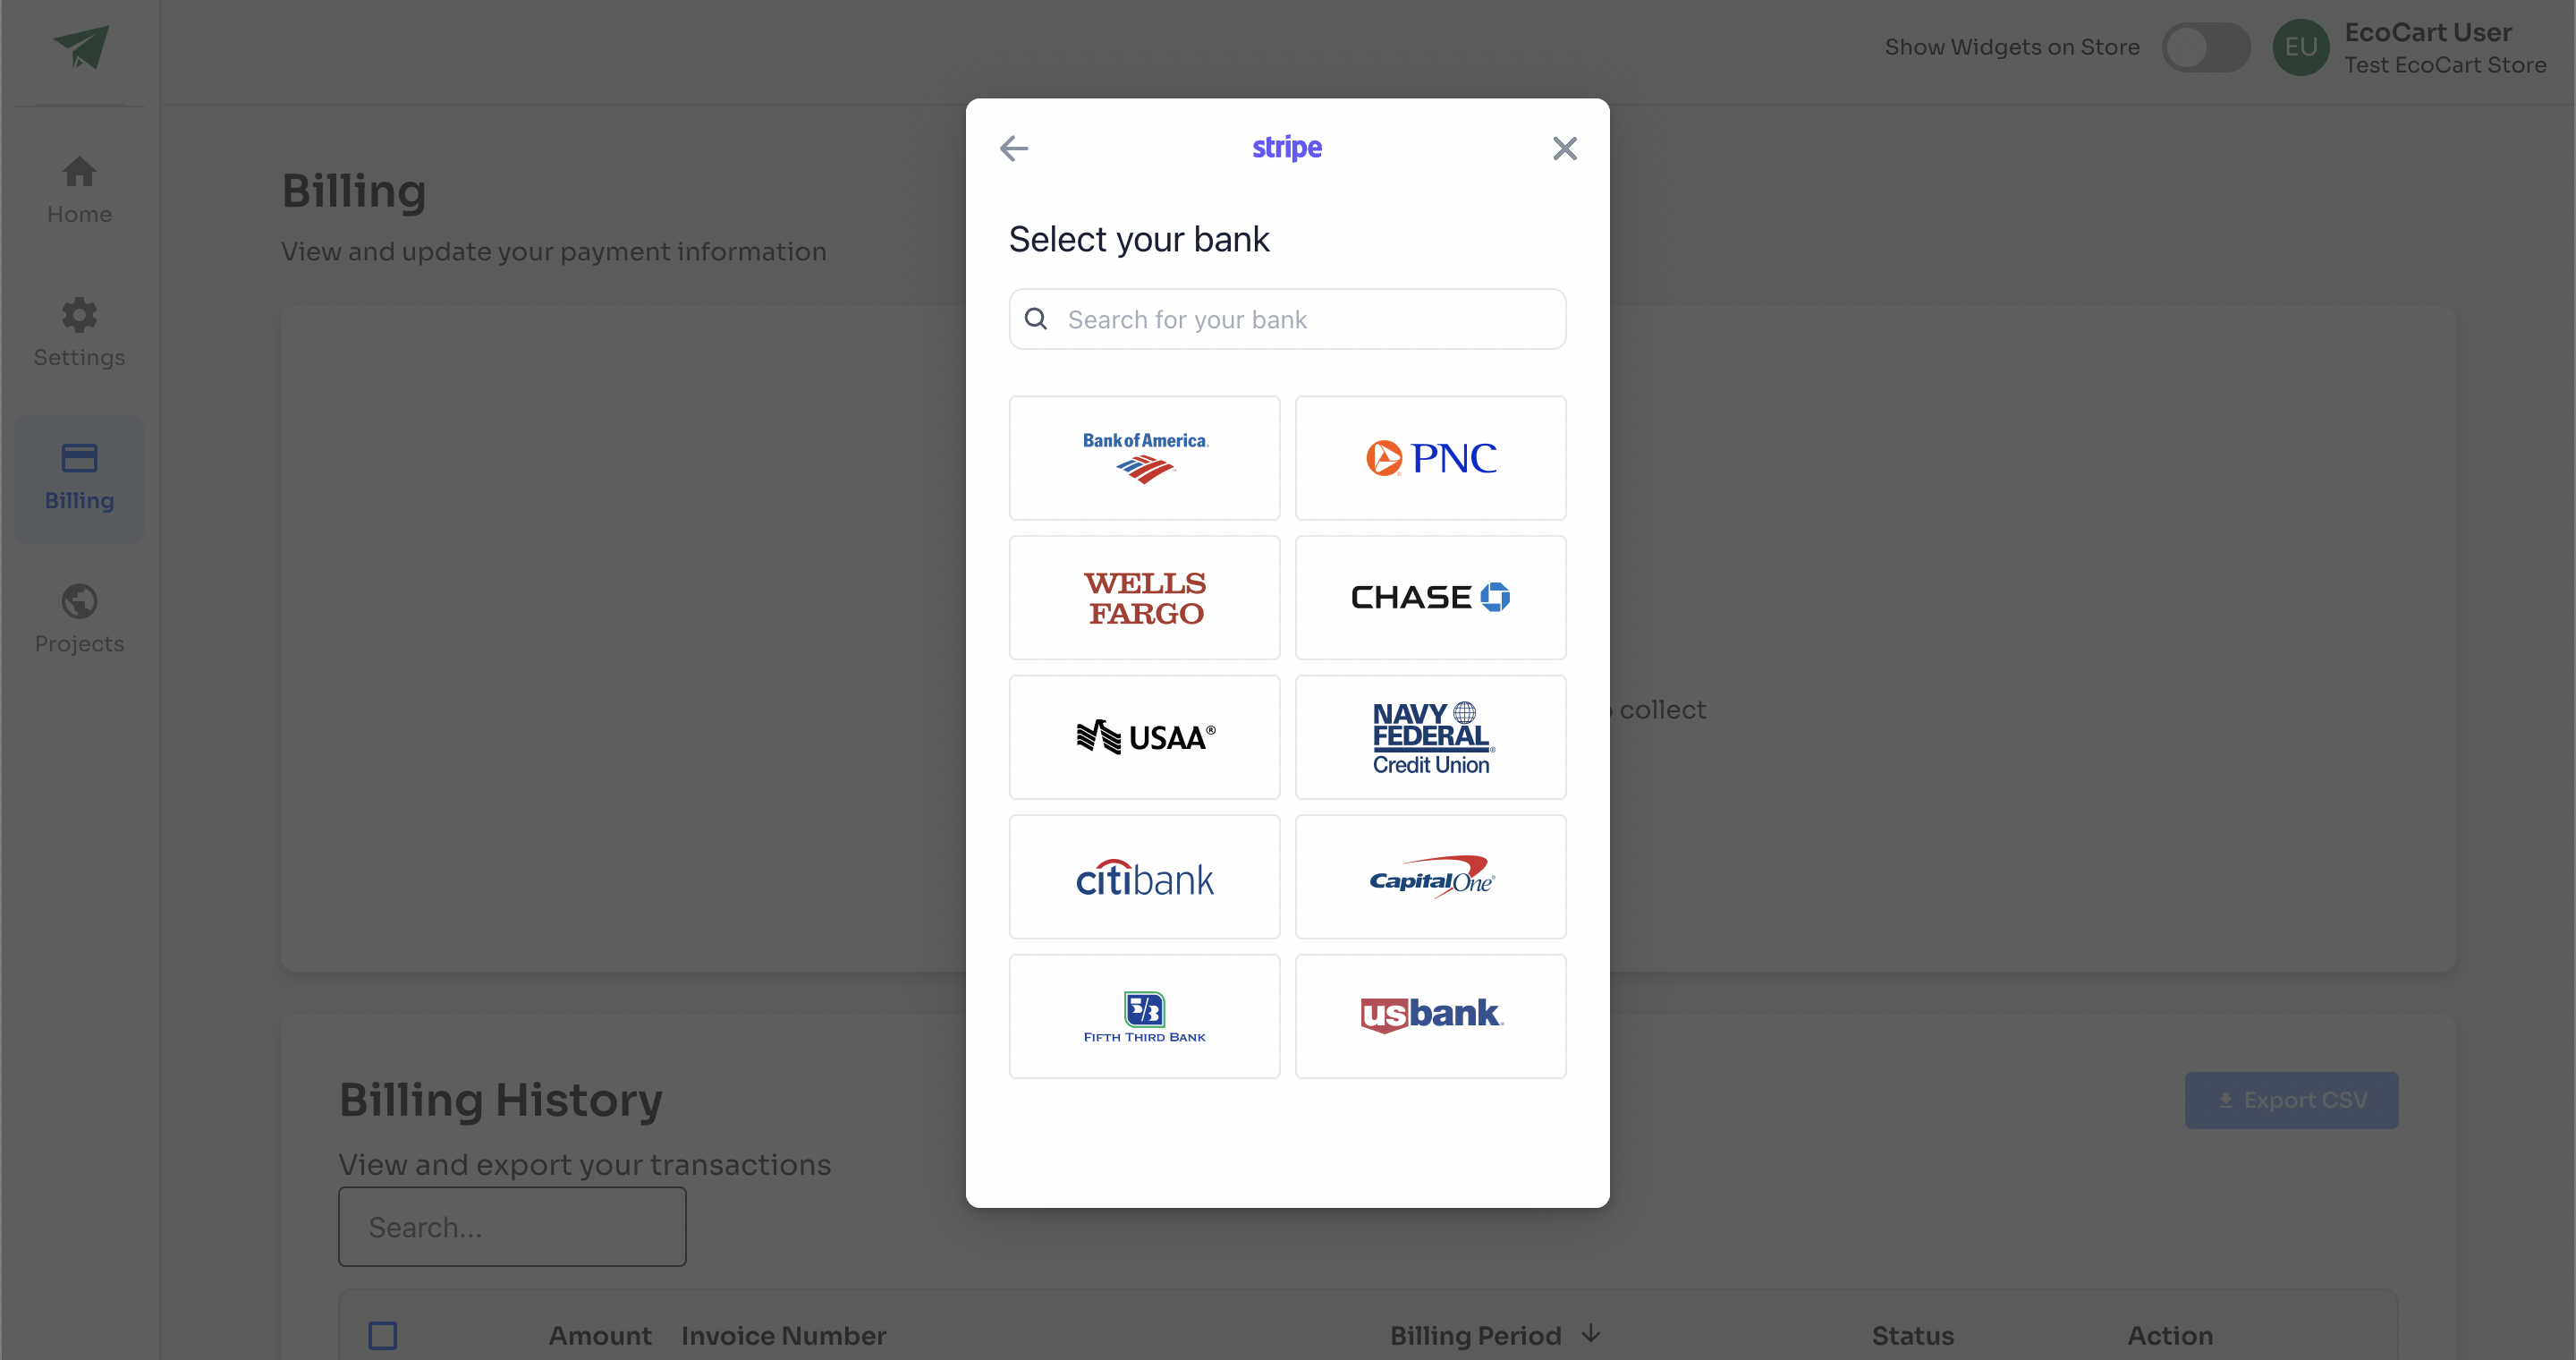Screen dimensions: 2576x1360
Task: Select the Chase bank icon
Action: pos(1429,597)
